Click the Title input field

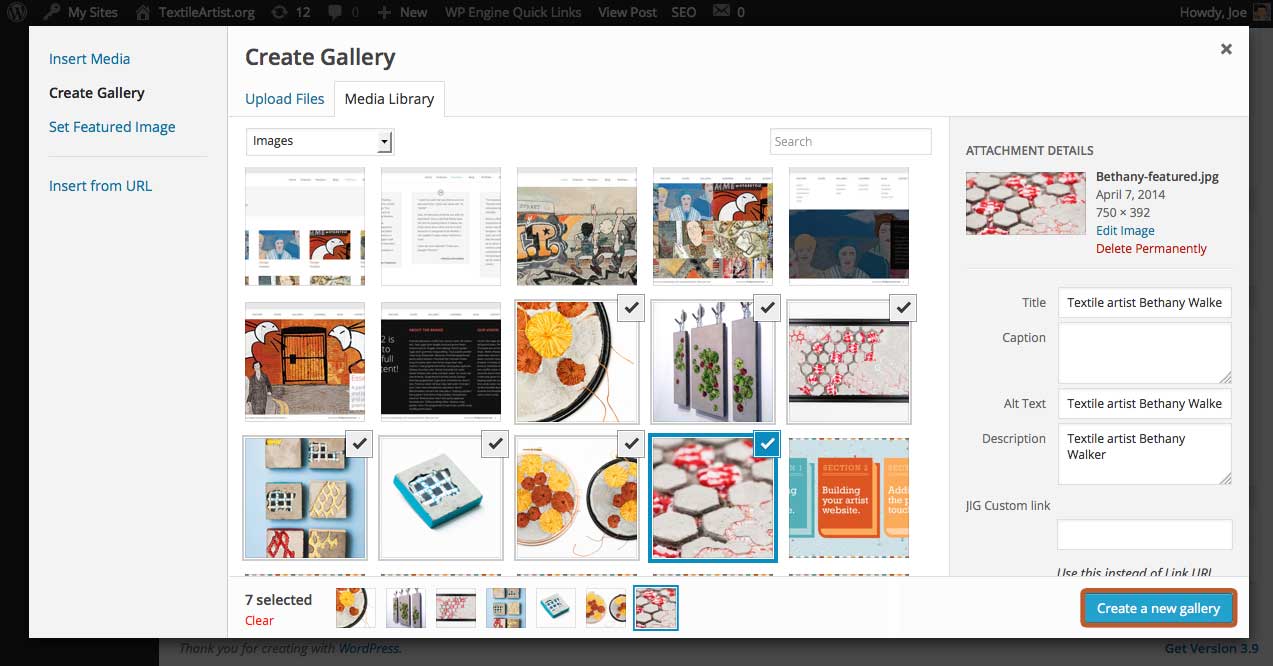(1144, 303)
